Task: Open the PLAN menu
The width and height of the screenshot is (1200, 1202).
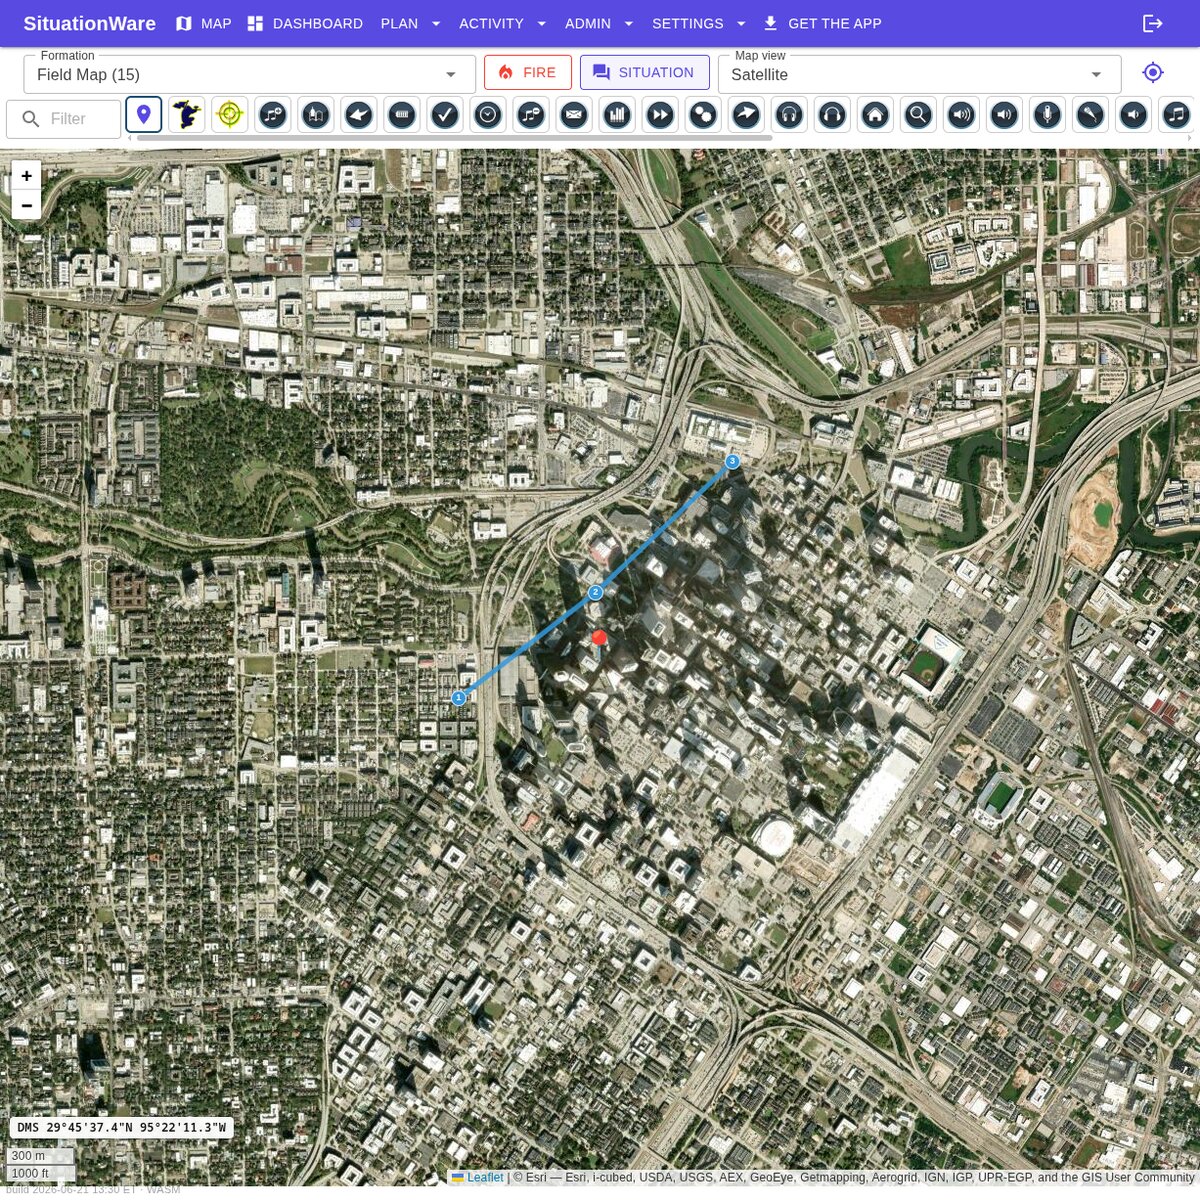Action: tap(411, 23)
